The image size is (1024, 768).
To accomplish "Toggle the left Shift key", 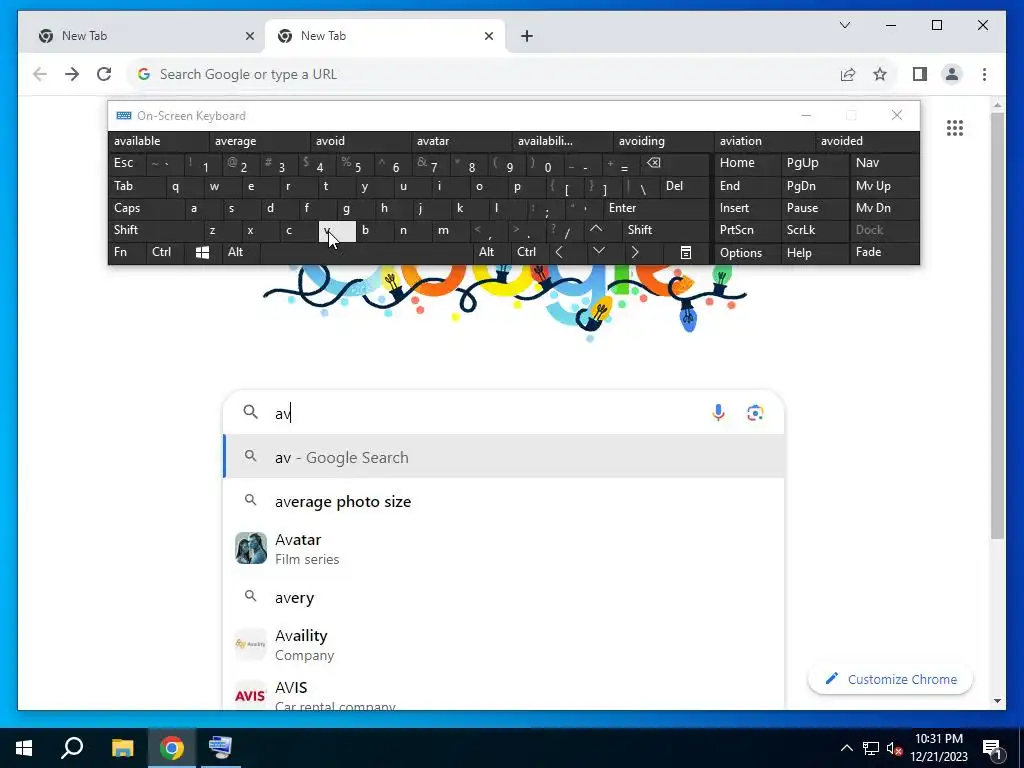I will [x=155, y=230].
